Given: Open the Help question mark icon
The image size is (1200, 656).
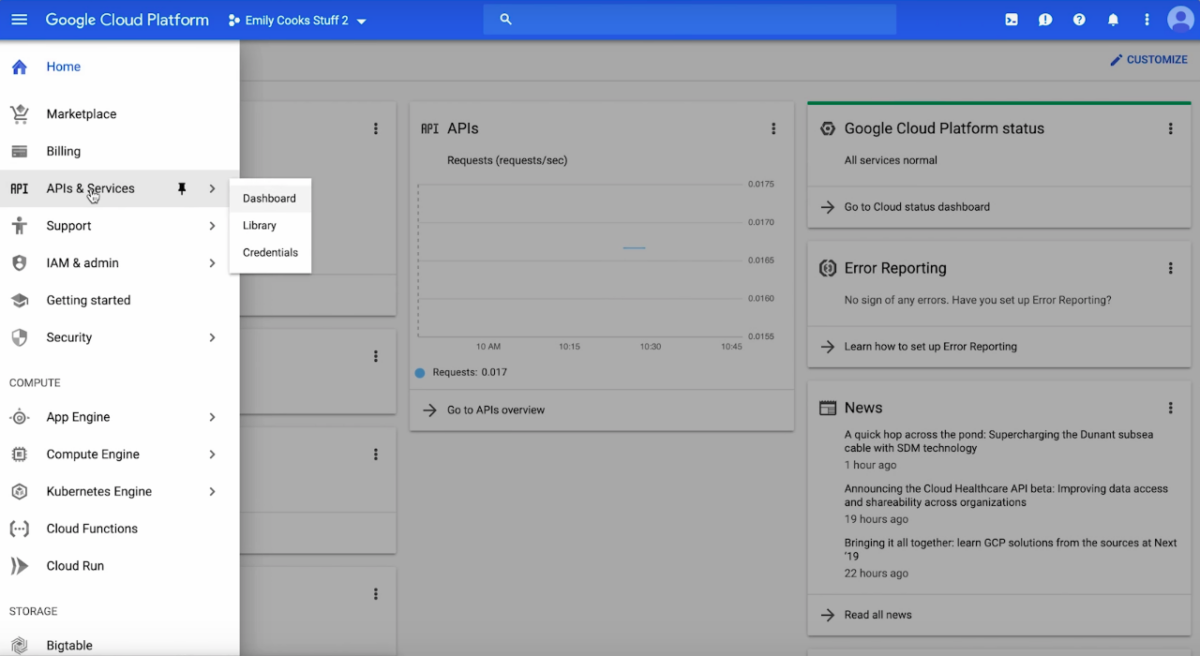Looking at the screenshot, I should (x=1079, y=19).
